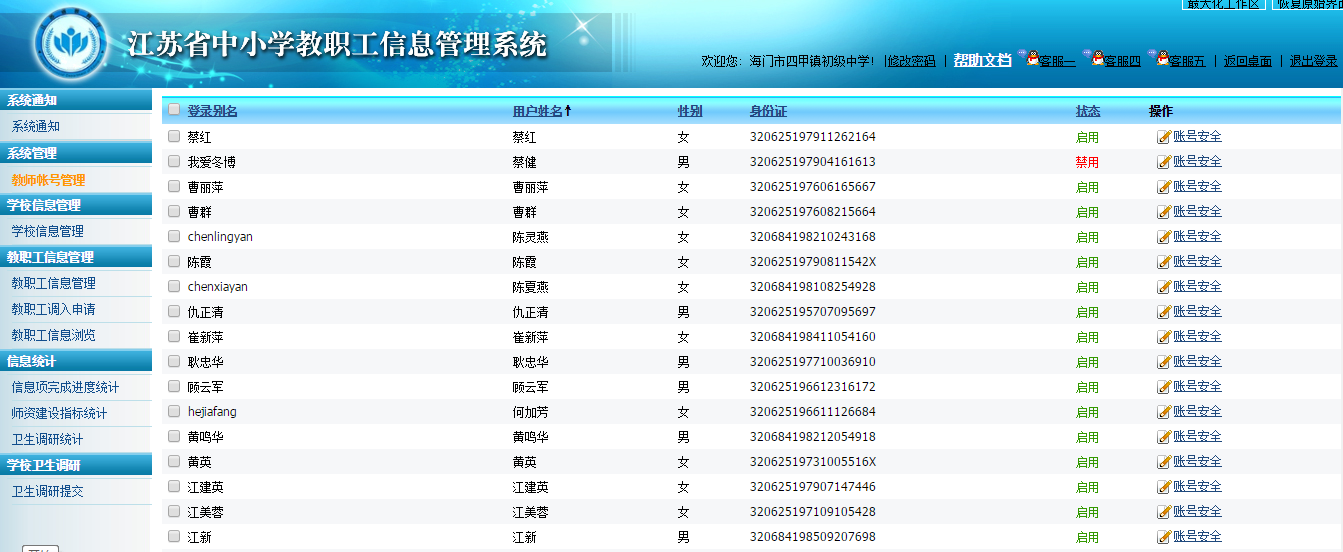Click the edit icon in the 曹群 row

pyautogui.click(x=1164, y=212)
